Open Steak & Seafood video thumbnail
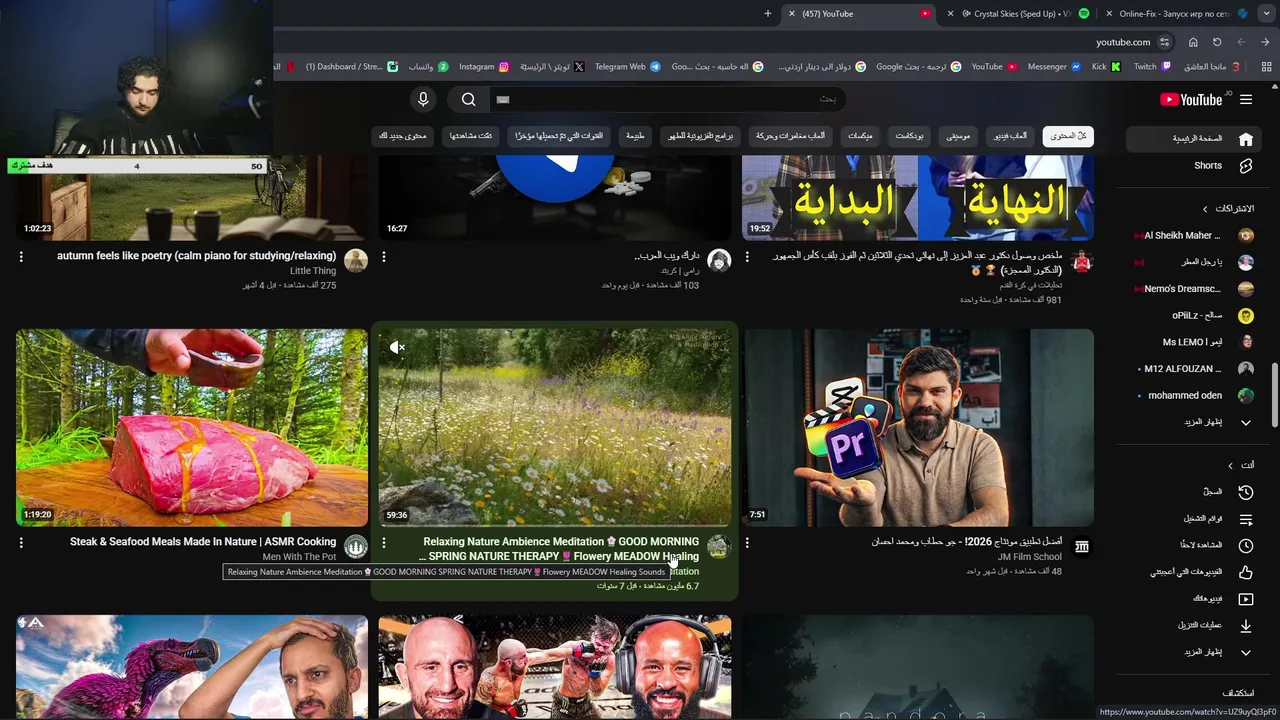Image resolution: width=1280 pixels, height=720 pixels. [192, 427]
